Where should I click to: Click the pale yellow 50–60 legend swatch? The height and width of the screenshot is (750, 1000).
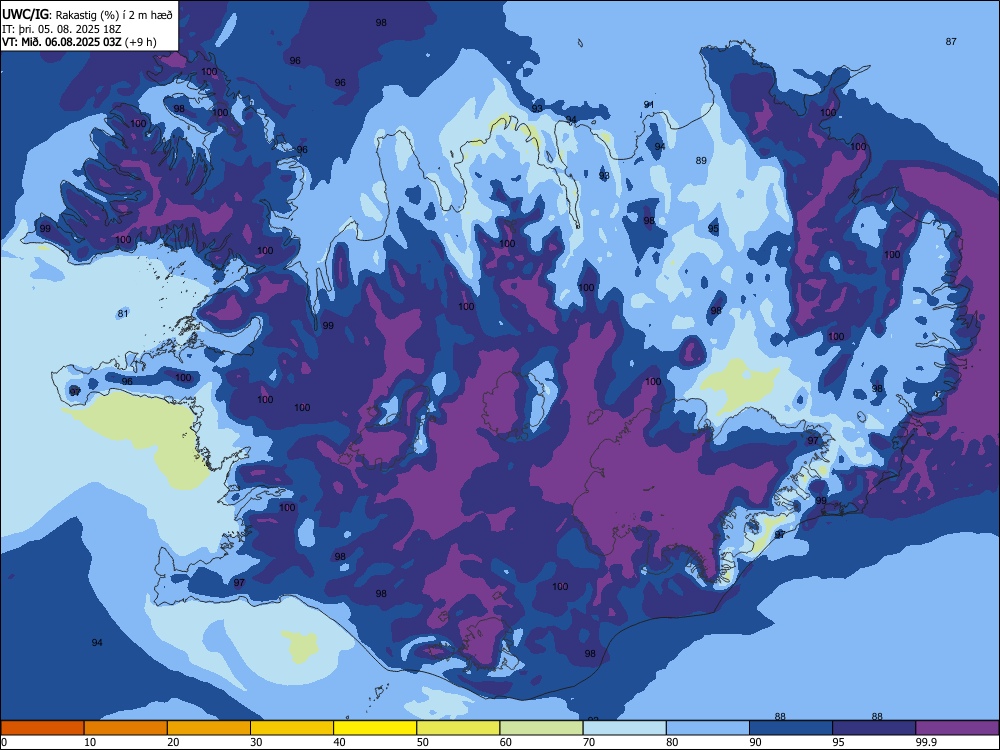click(458, 728)
